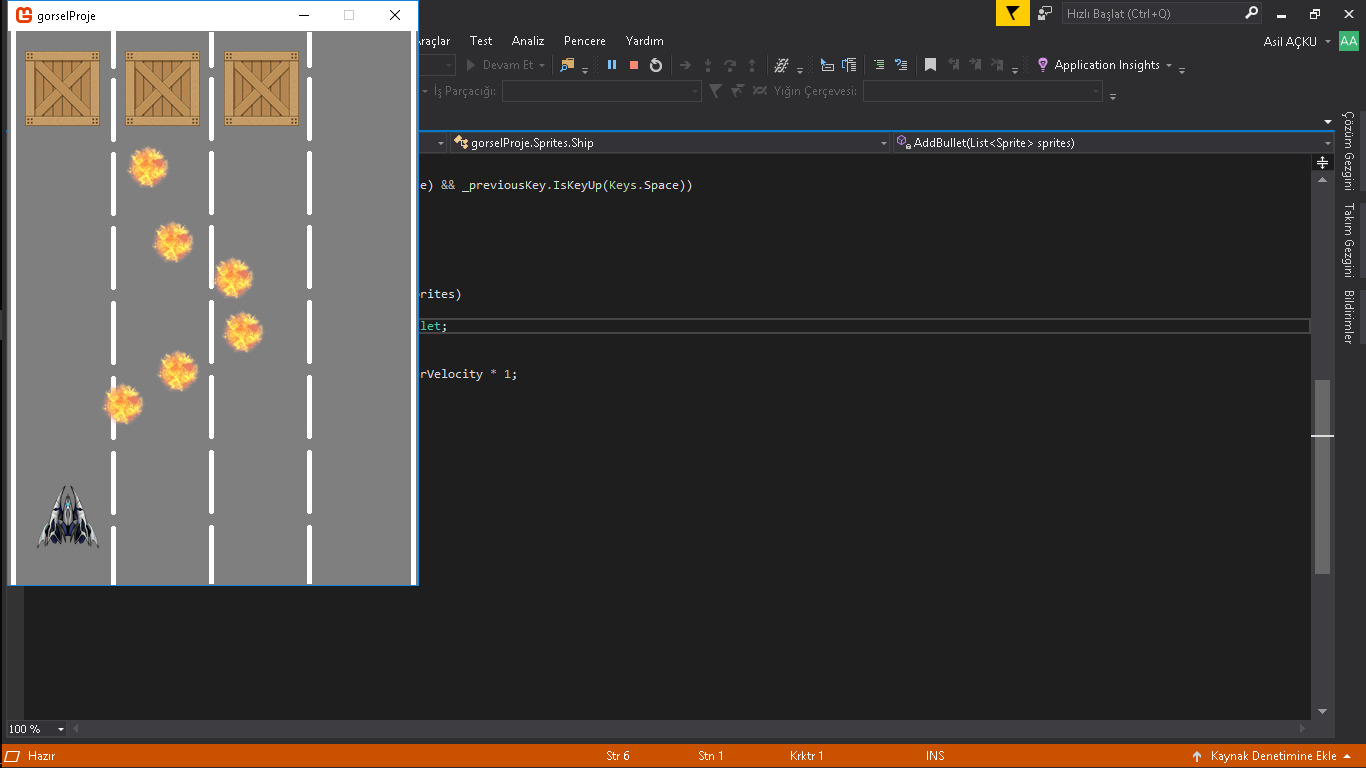The image size is (1366, 768).
Task: Step Out of the current function
Action: click(752, 65)
